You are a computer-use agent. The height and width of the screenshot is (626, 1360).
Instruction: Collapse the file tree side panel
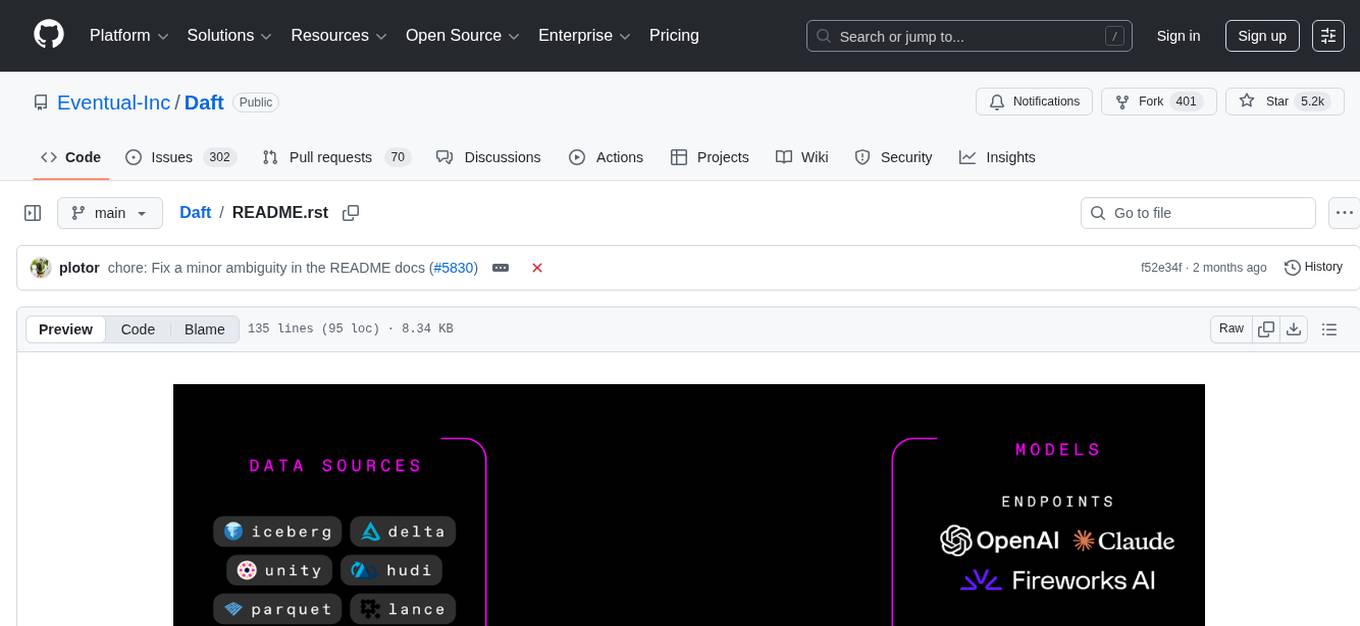32,213
